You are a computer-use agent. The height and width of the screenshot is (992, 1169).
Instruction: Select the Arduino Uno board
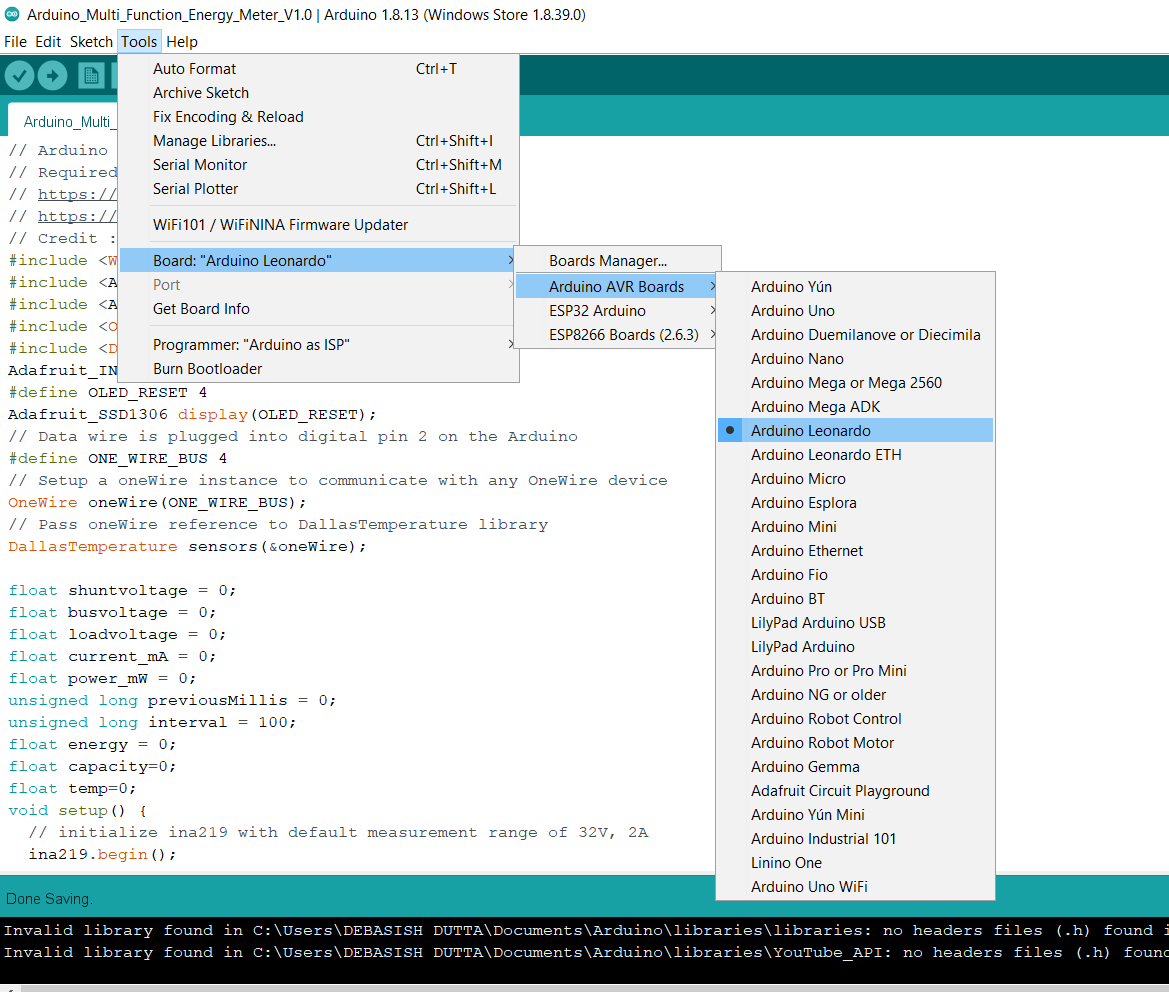point(792,311)
